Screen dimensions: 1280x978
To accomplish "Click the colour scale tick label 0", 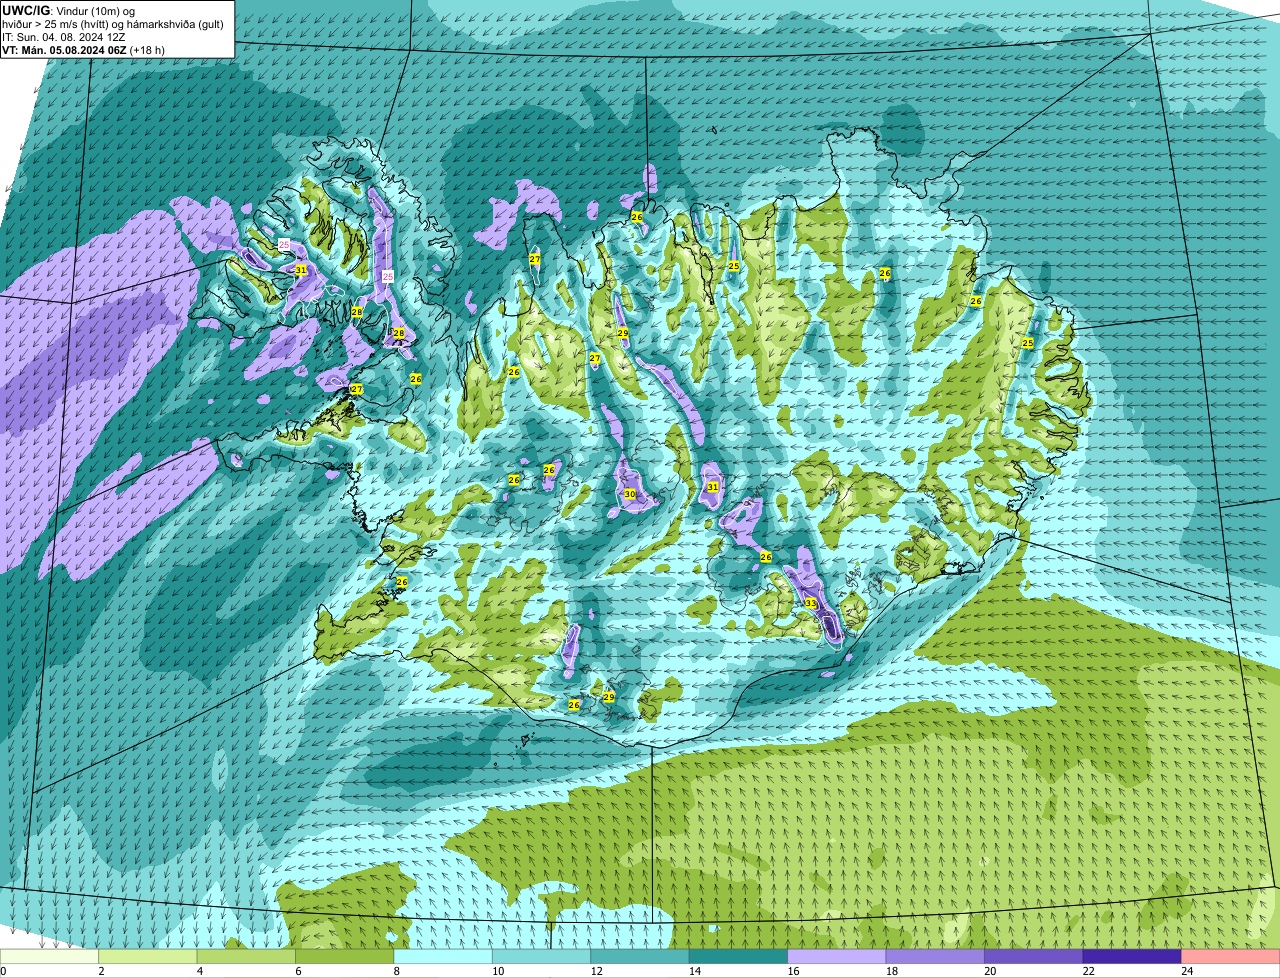I will click(x=3, y=970).
